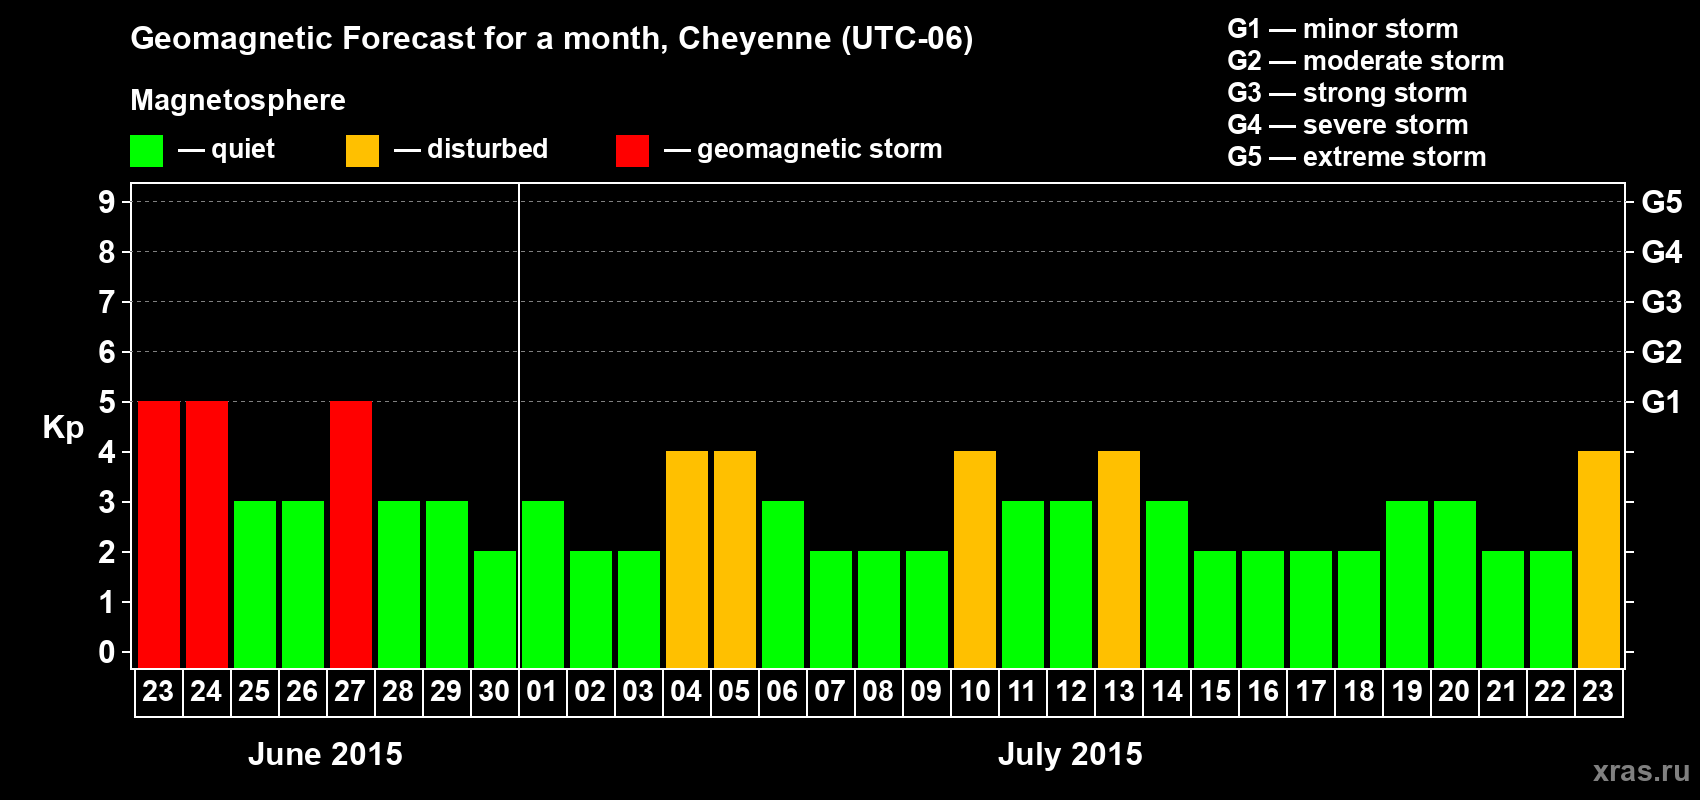Click the green bar for July 16
This screenshot has width=1700, height=800.
point(1263,610)
